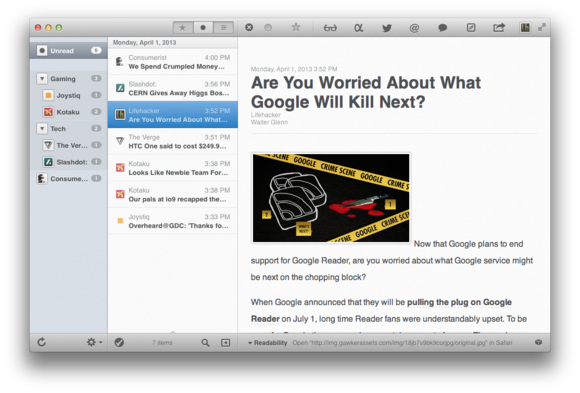Click '7 items' count in bottom bar
This screenshot has width=580, height=393.
coord(162,343)
